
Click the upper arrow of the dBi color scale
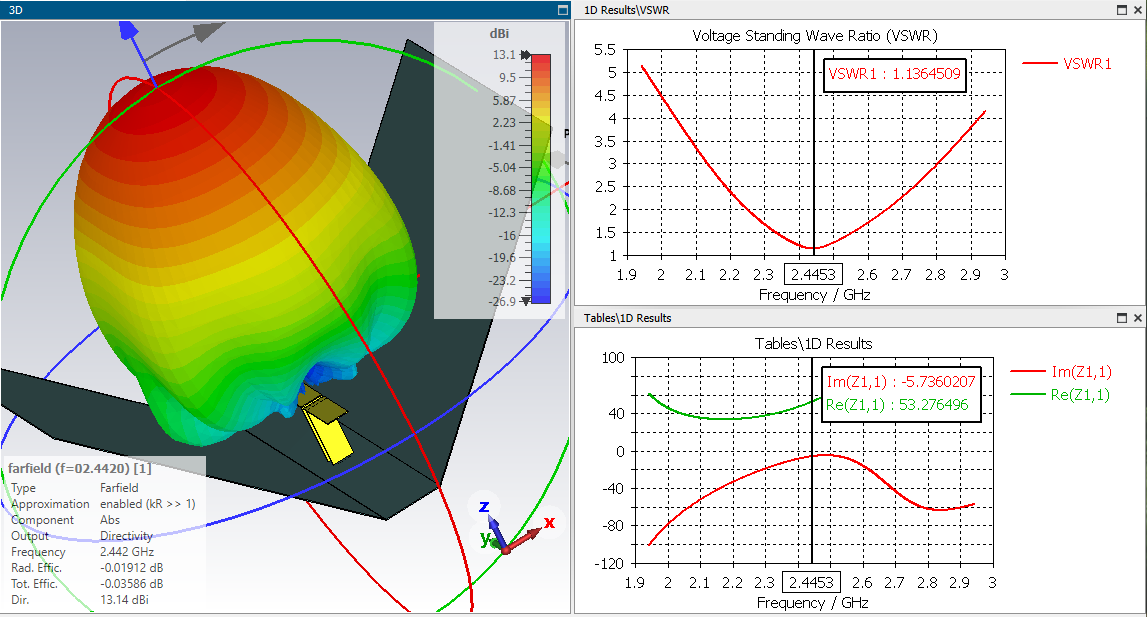pyautogui.click(x=525, y=55)
